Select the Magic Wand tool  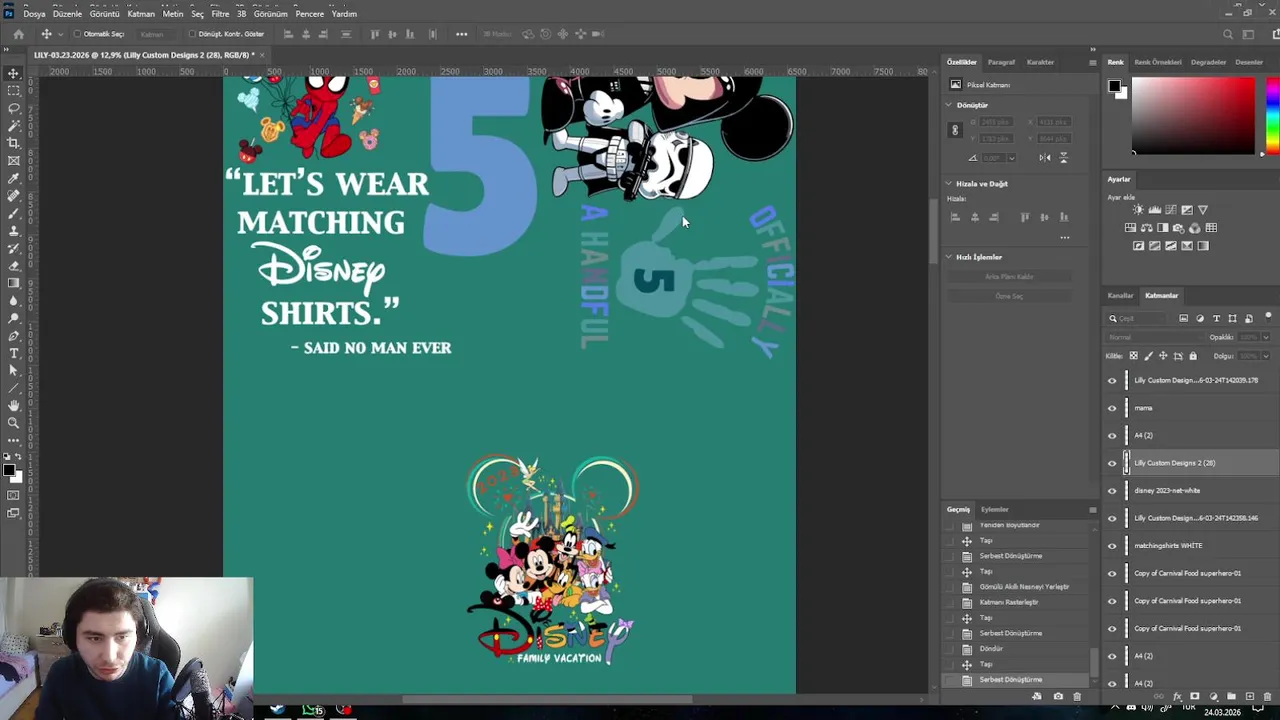(13, 126)
